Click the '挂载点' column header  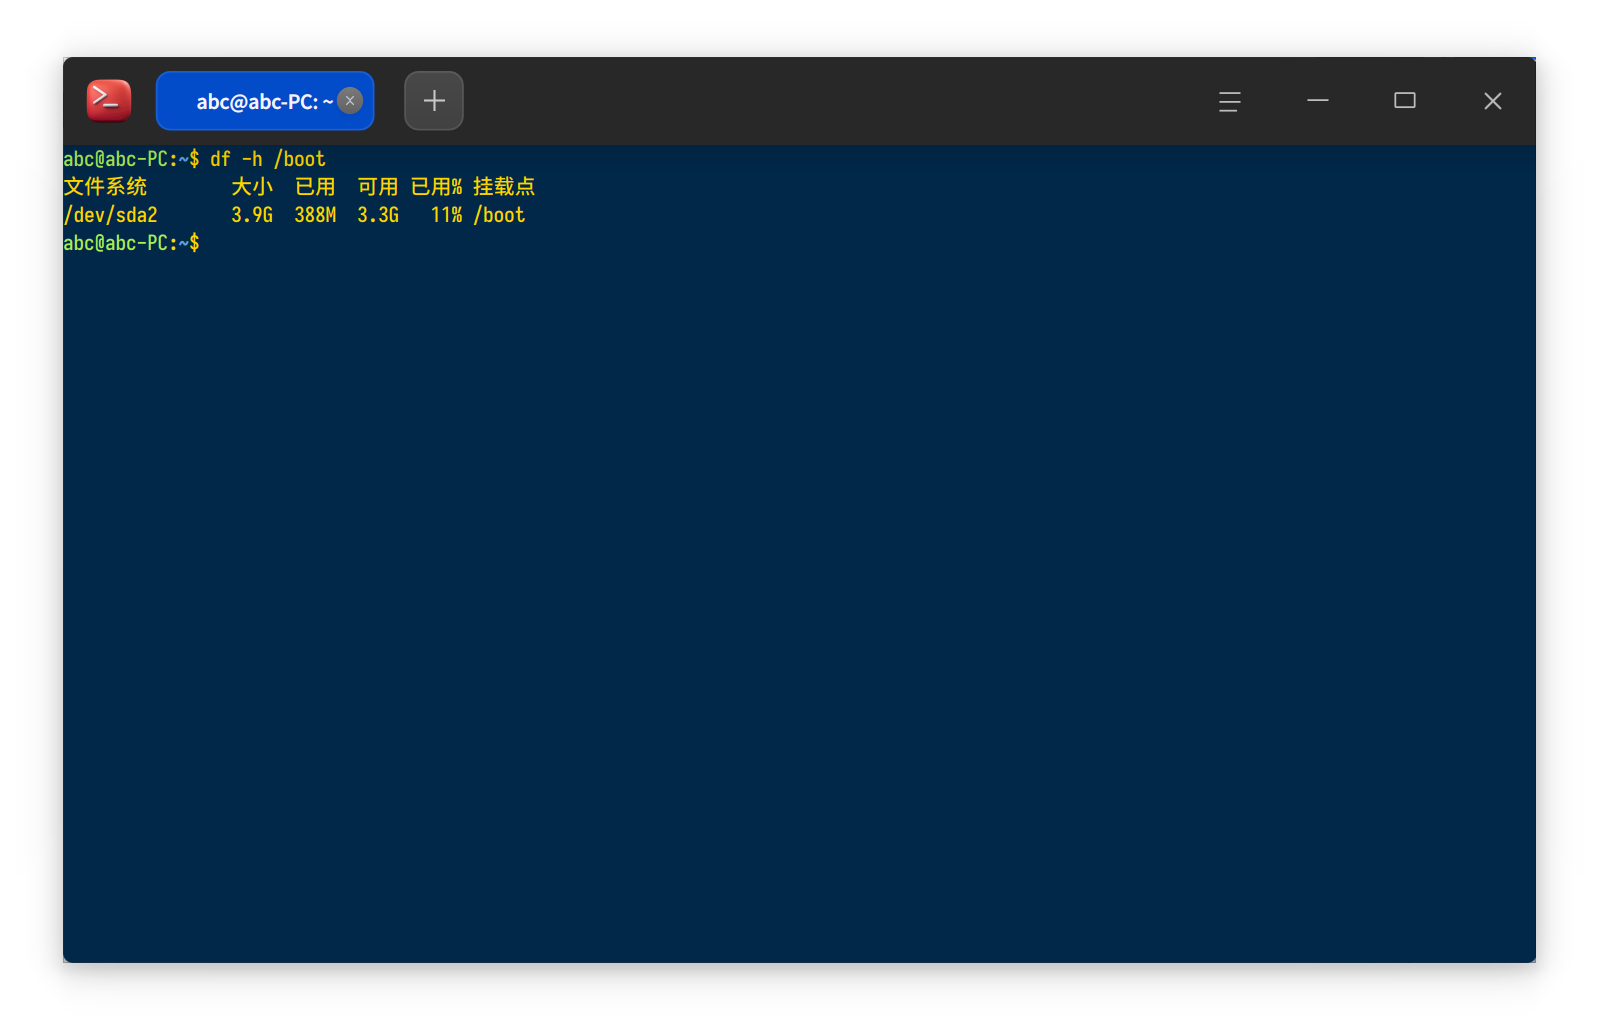click(504, 187)
